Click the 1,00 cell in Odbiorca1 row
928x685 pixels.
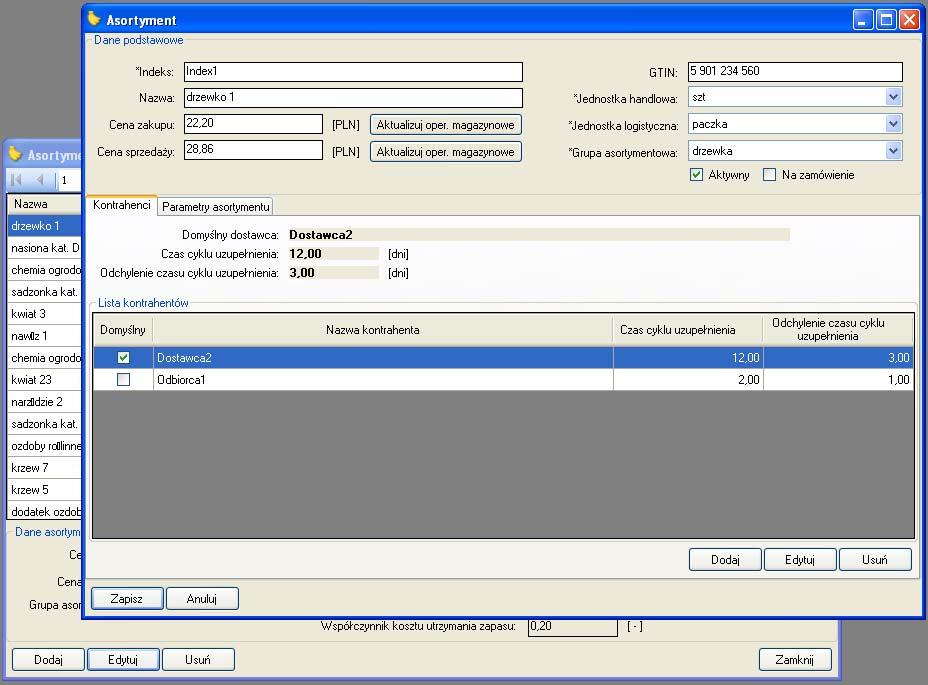[838, 380]
